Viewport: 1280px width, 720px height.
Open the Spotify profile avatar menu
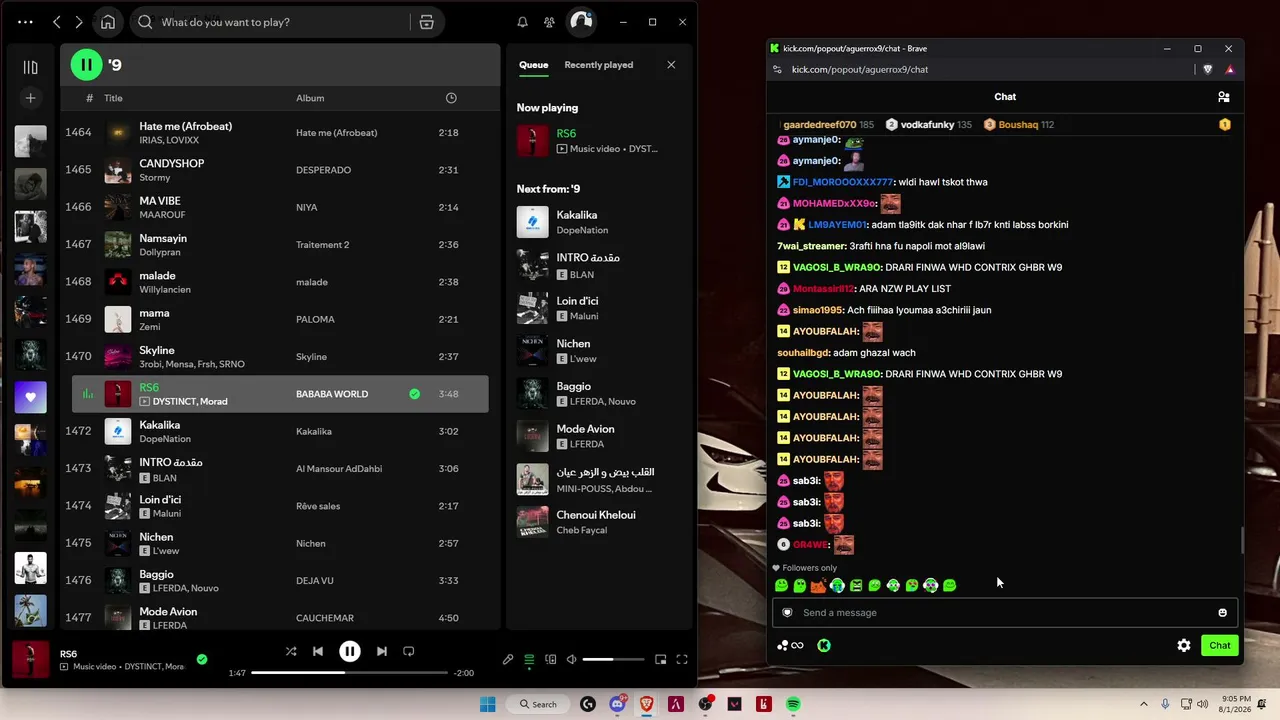click(x=581, y=22)
